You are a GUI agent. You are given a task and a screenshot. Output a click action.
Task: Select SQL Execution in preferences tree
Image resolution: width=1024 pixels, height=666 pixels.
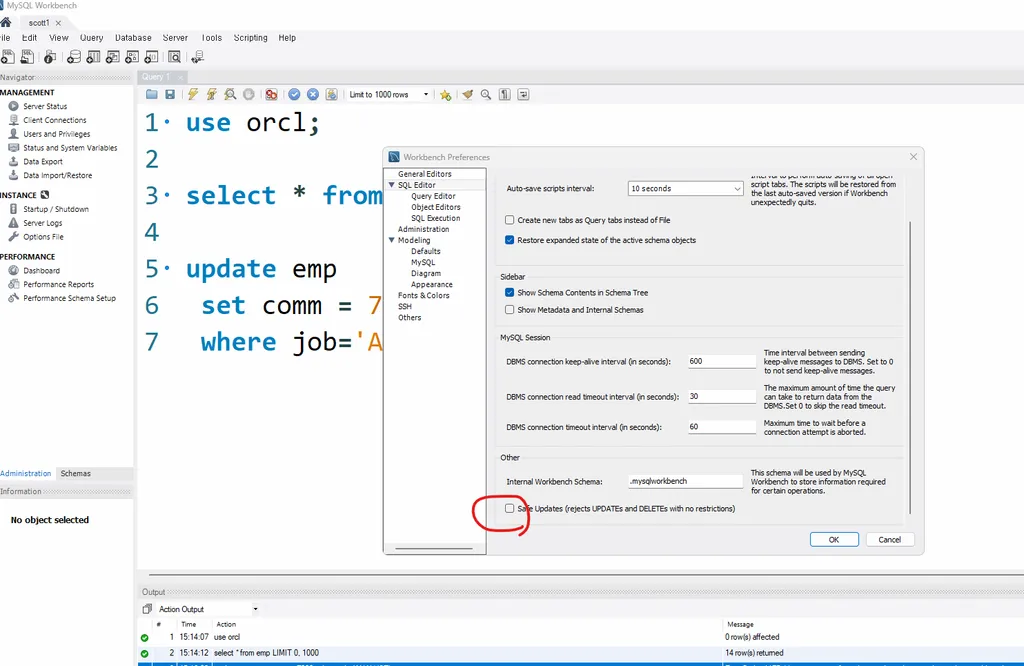(436, 218)
